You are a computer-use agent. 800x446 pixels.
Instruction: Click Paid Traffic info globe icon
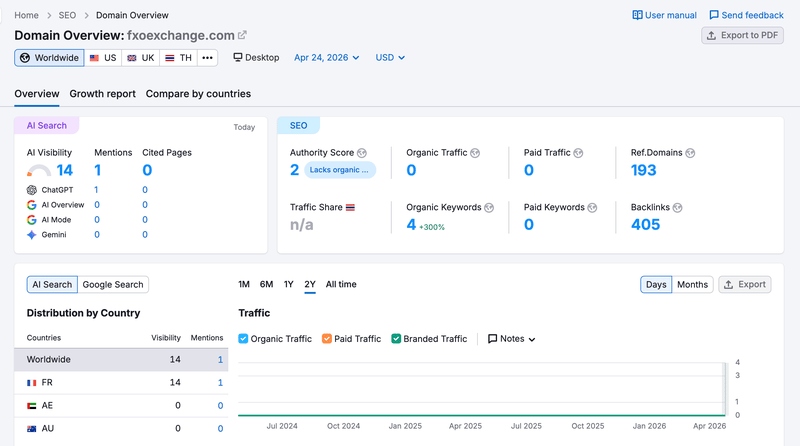[578, 153]
